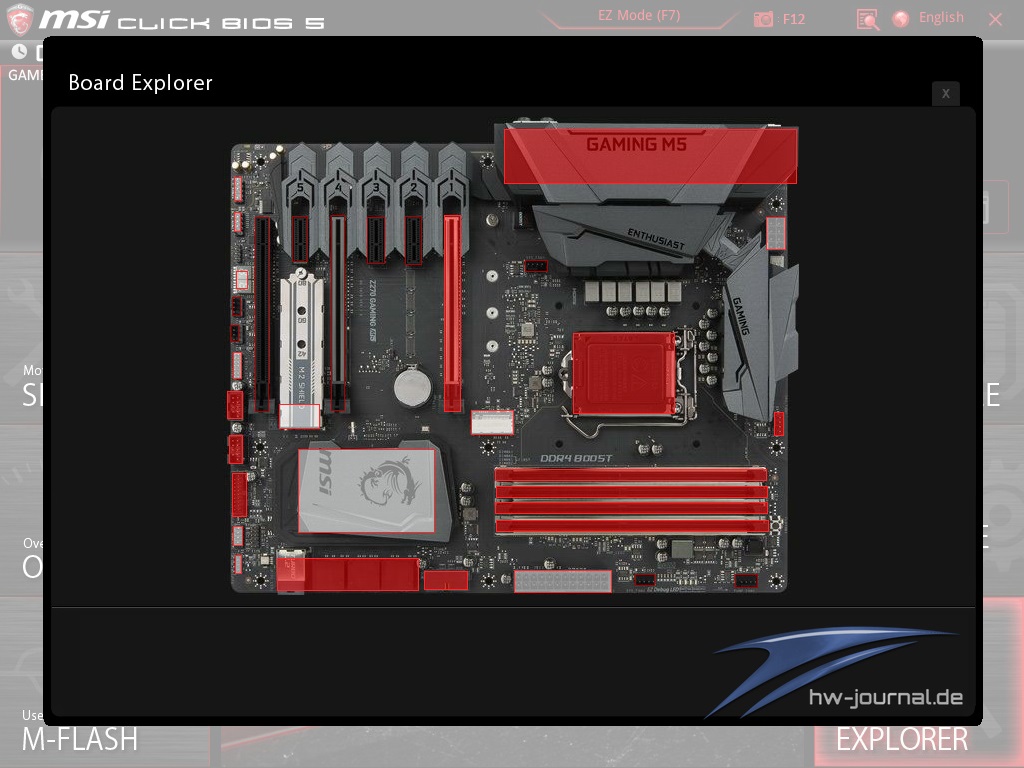Change language via the English label
This screenshot has width=1024, height=768.
coord(941,18)
